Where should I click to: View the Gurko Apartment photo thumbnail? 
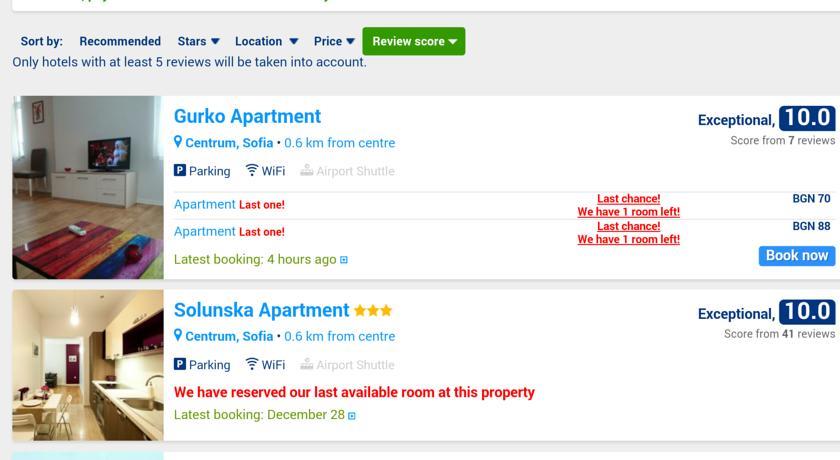point(88,187)
